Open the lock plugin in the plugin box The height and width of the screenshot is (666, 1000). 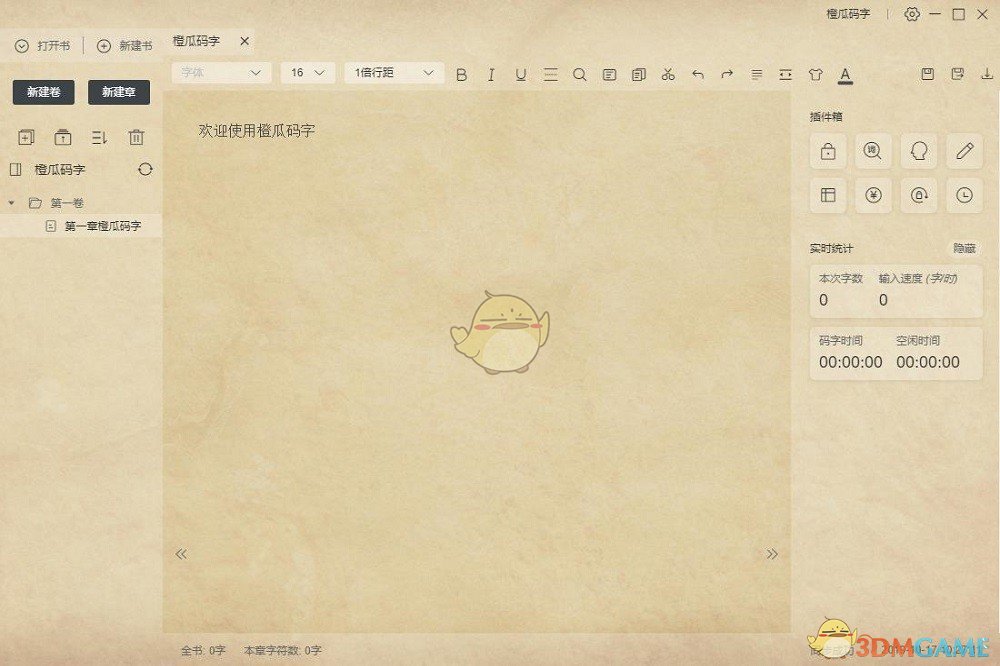tap(827, 151)
